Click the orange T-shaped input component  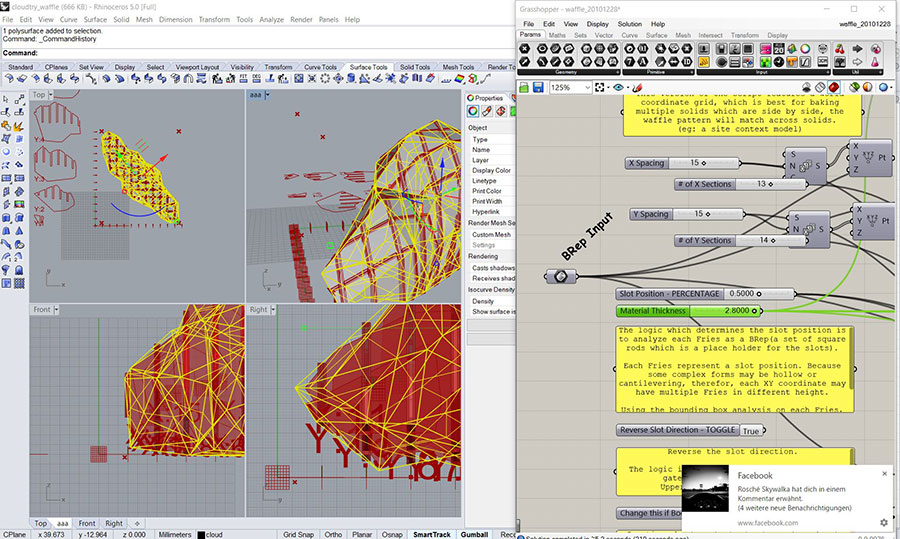[792, 62]
